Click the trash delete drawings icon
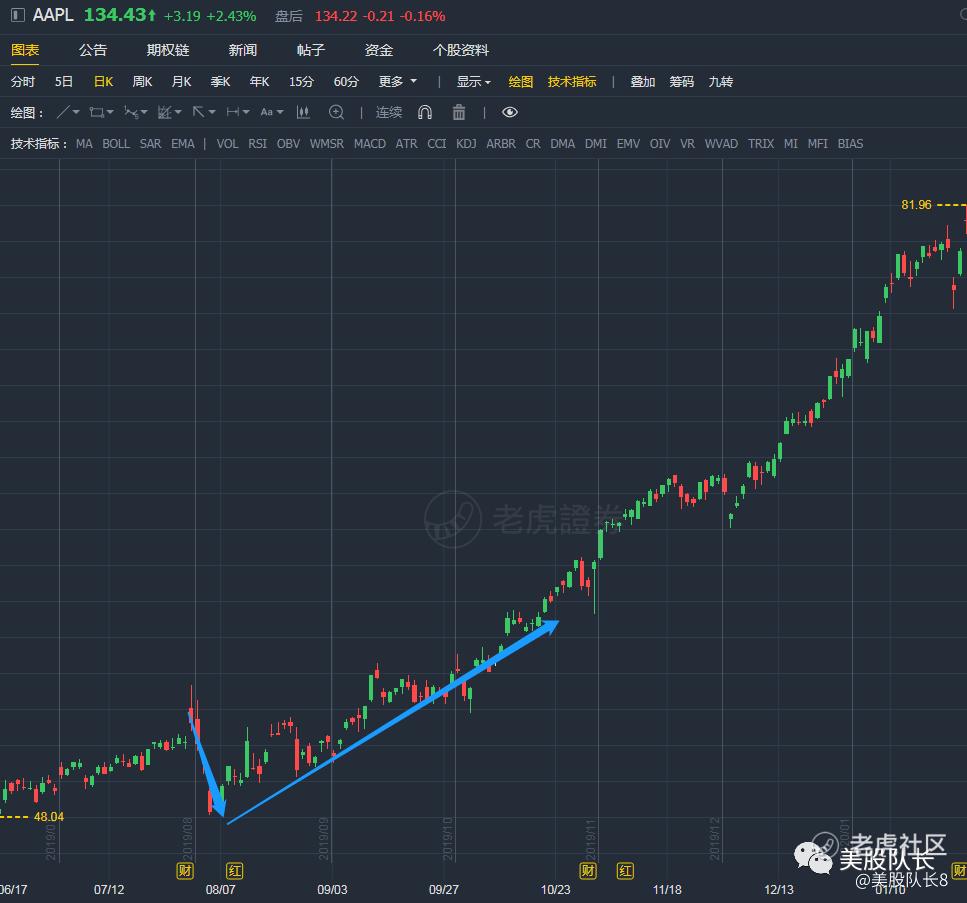Image resolution: width=967 pixels, height=903 pixels. click(x=459, y=112)
